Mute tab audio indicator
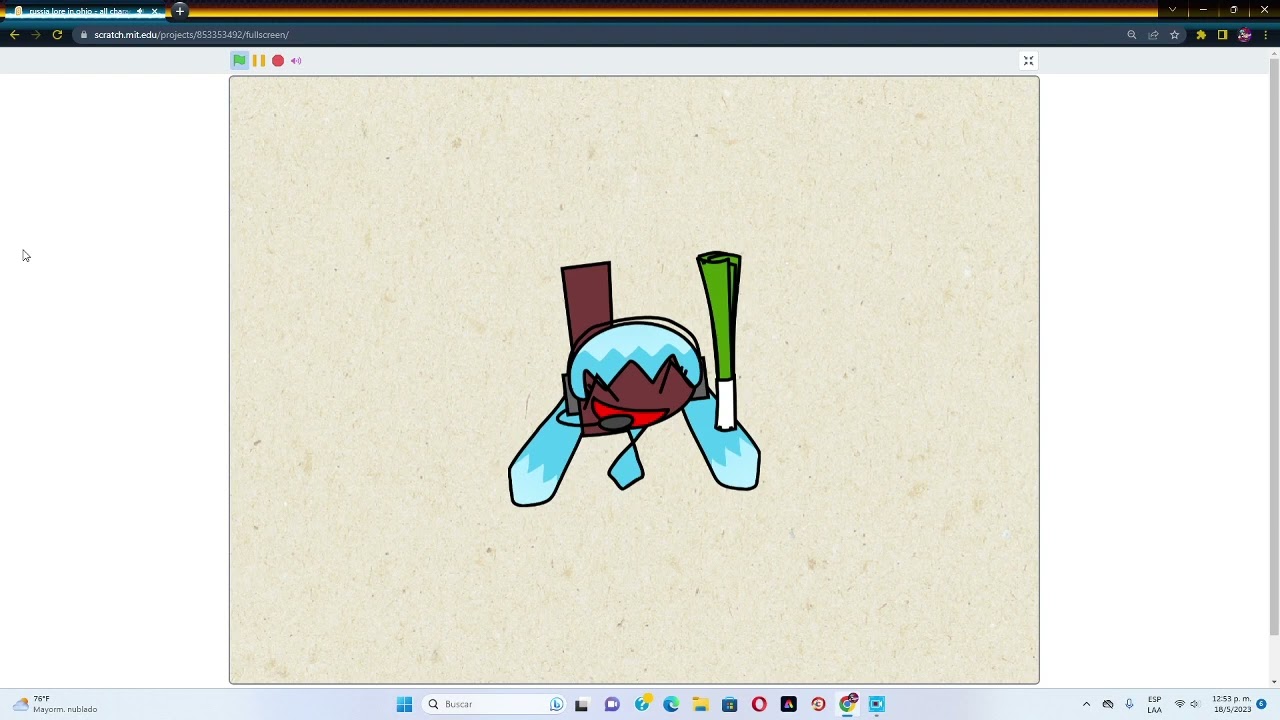1280x720 pixels. point(140,11)
